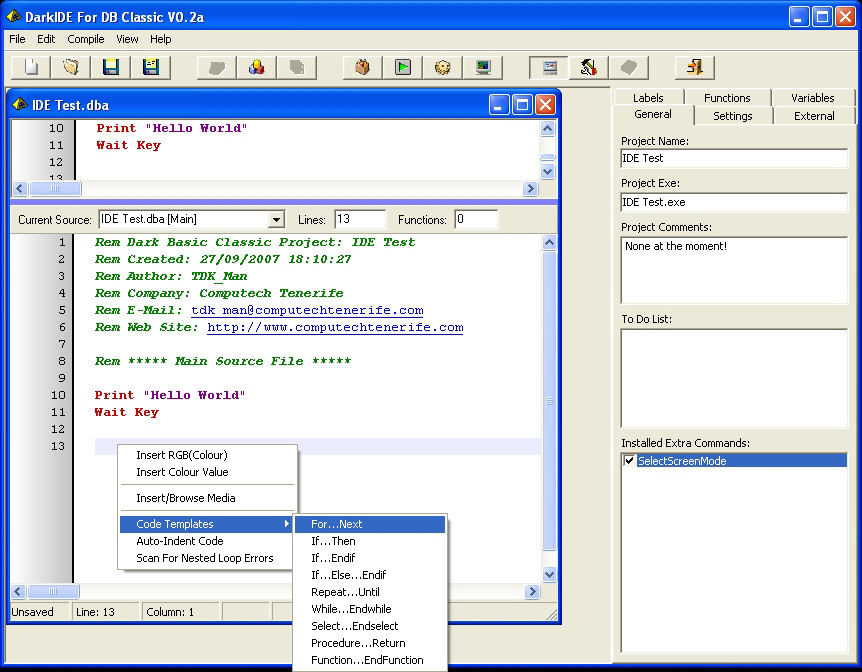Viewport: 862px width, 672px height.
Task: Click the Project Name input field
Action: pos(734,158)
